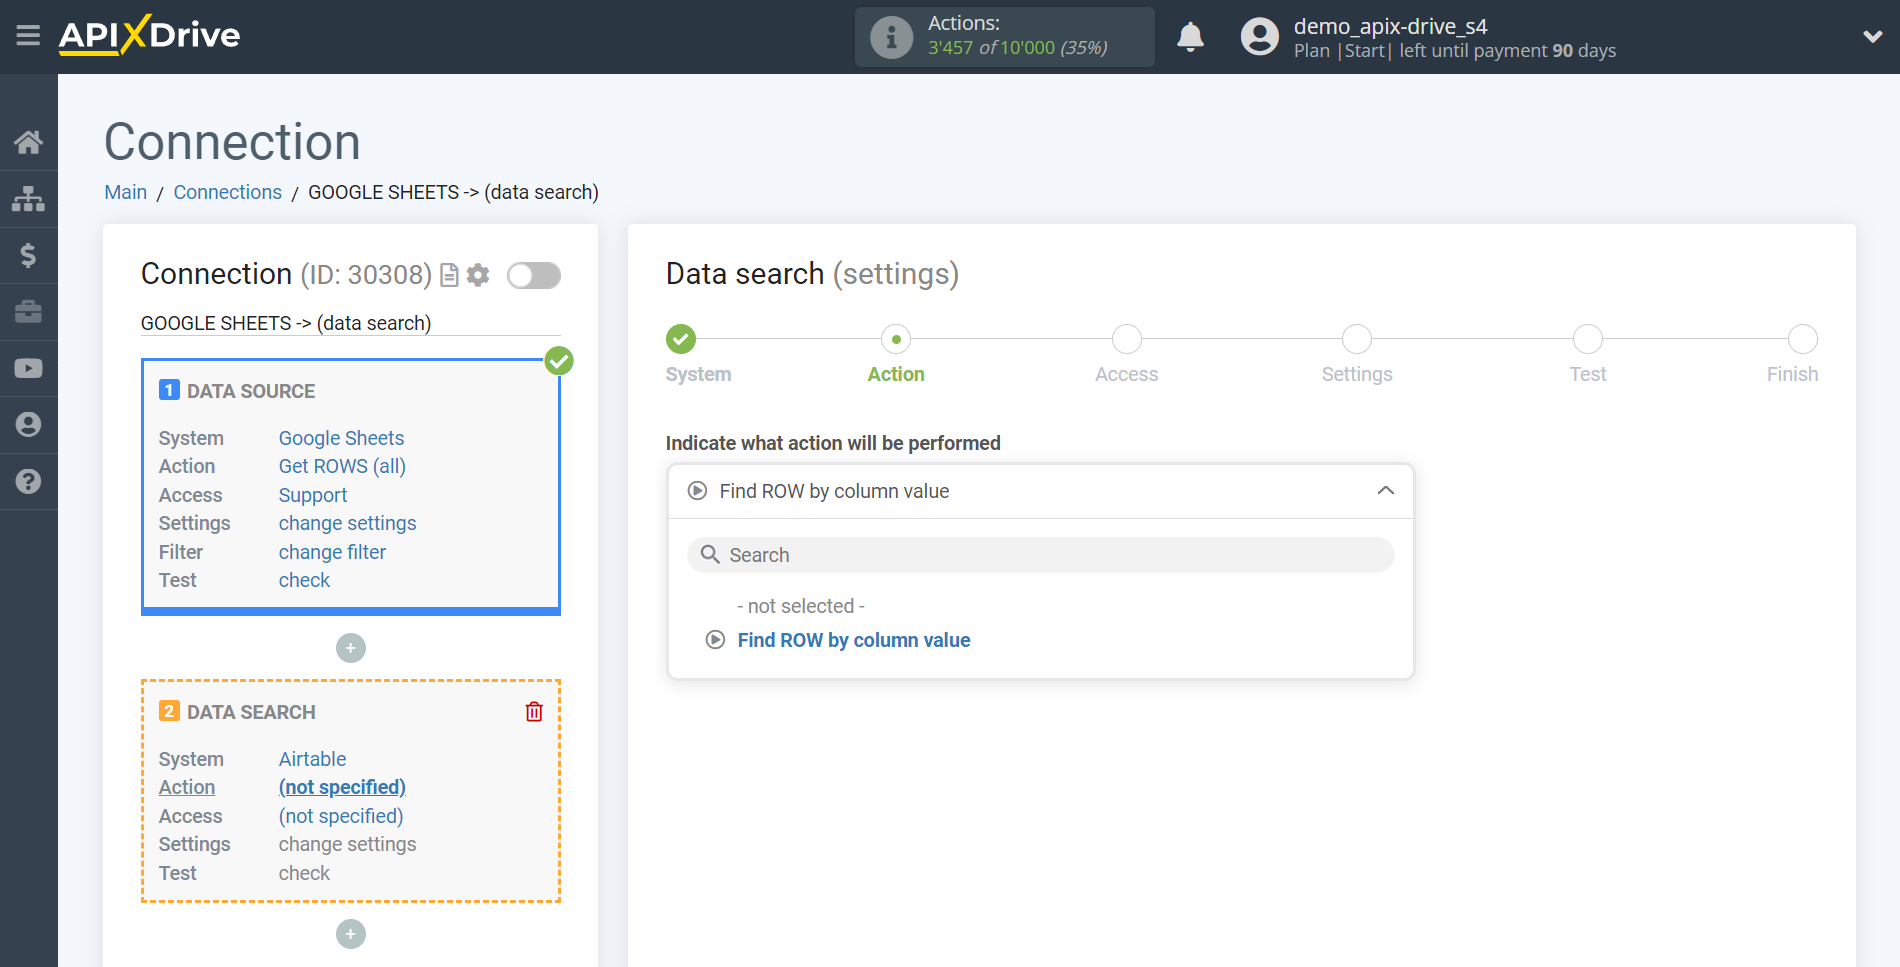Screen dimensions: 1900x967
Task: Delete the Data Search block
Action: tap(534, 711)
